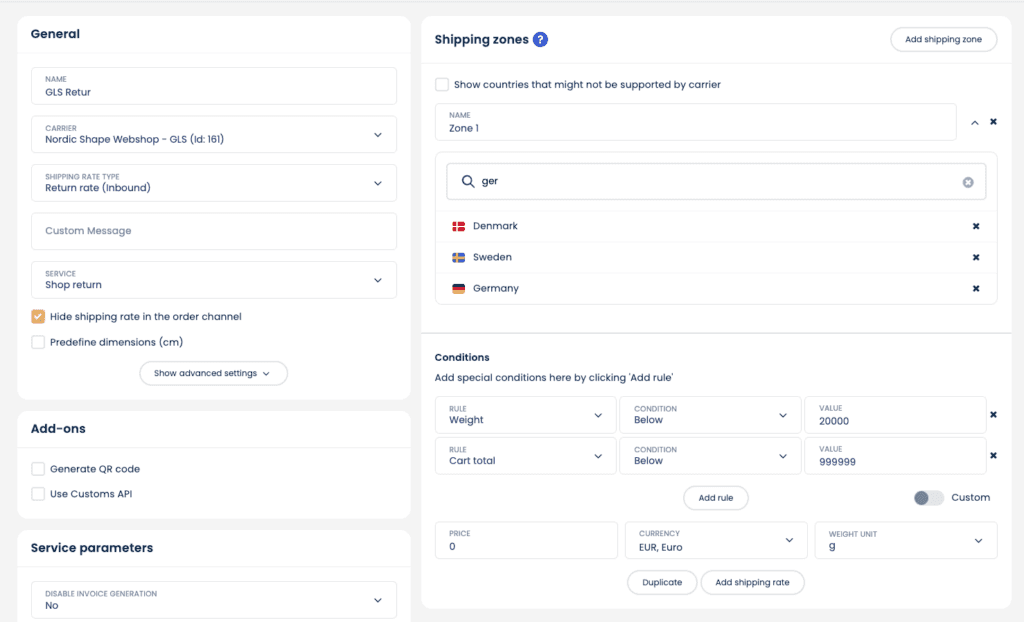1024x622 pixels.
Task: Remove Germany from the zone list
Action: point(976,289)
